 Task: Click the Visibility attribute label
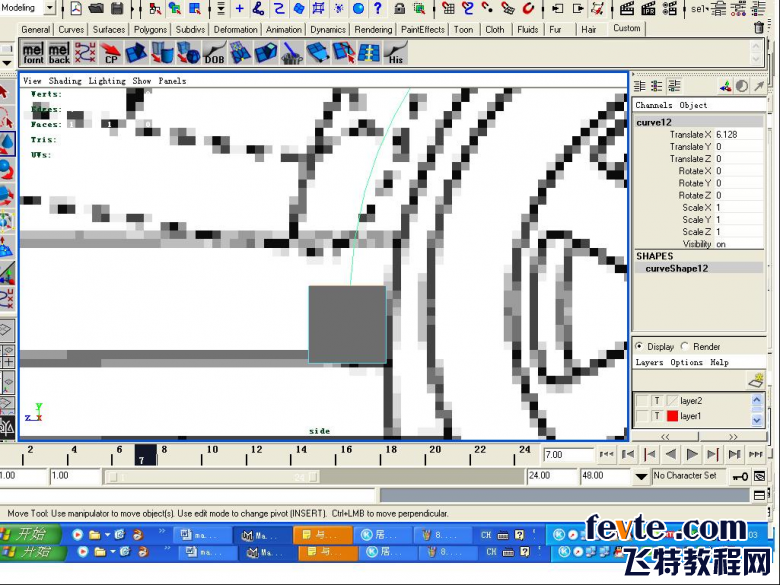(x=696, y=244)
